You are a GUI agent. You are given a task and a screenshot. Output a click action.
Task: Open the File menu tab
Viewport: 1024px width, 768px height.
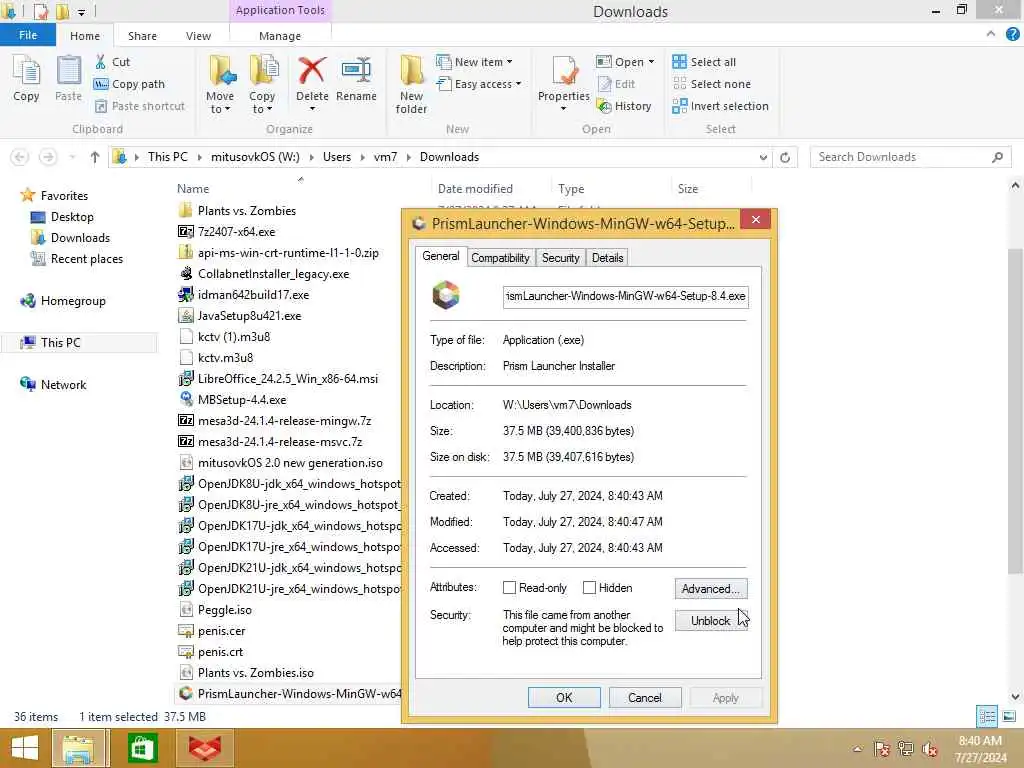click(27, 35)
